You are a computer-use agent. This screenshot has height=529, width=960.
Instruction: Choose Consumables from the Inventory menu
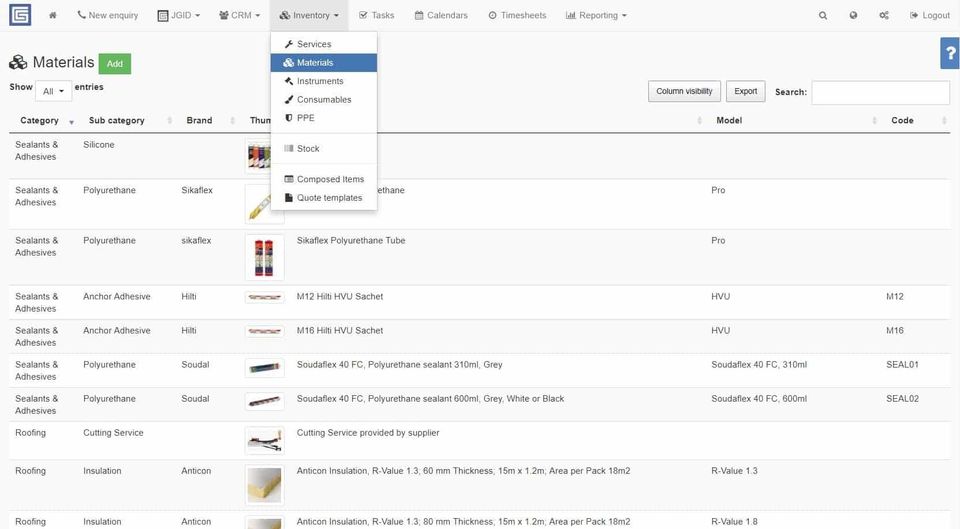pos(323,99)
